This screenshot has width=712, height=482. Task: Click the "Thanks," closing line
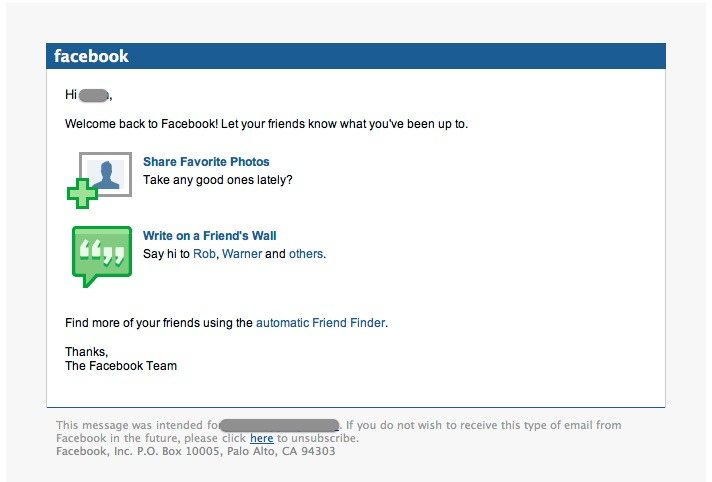(86, 352)
